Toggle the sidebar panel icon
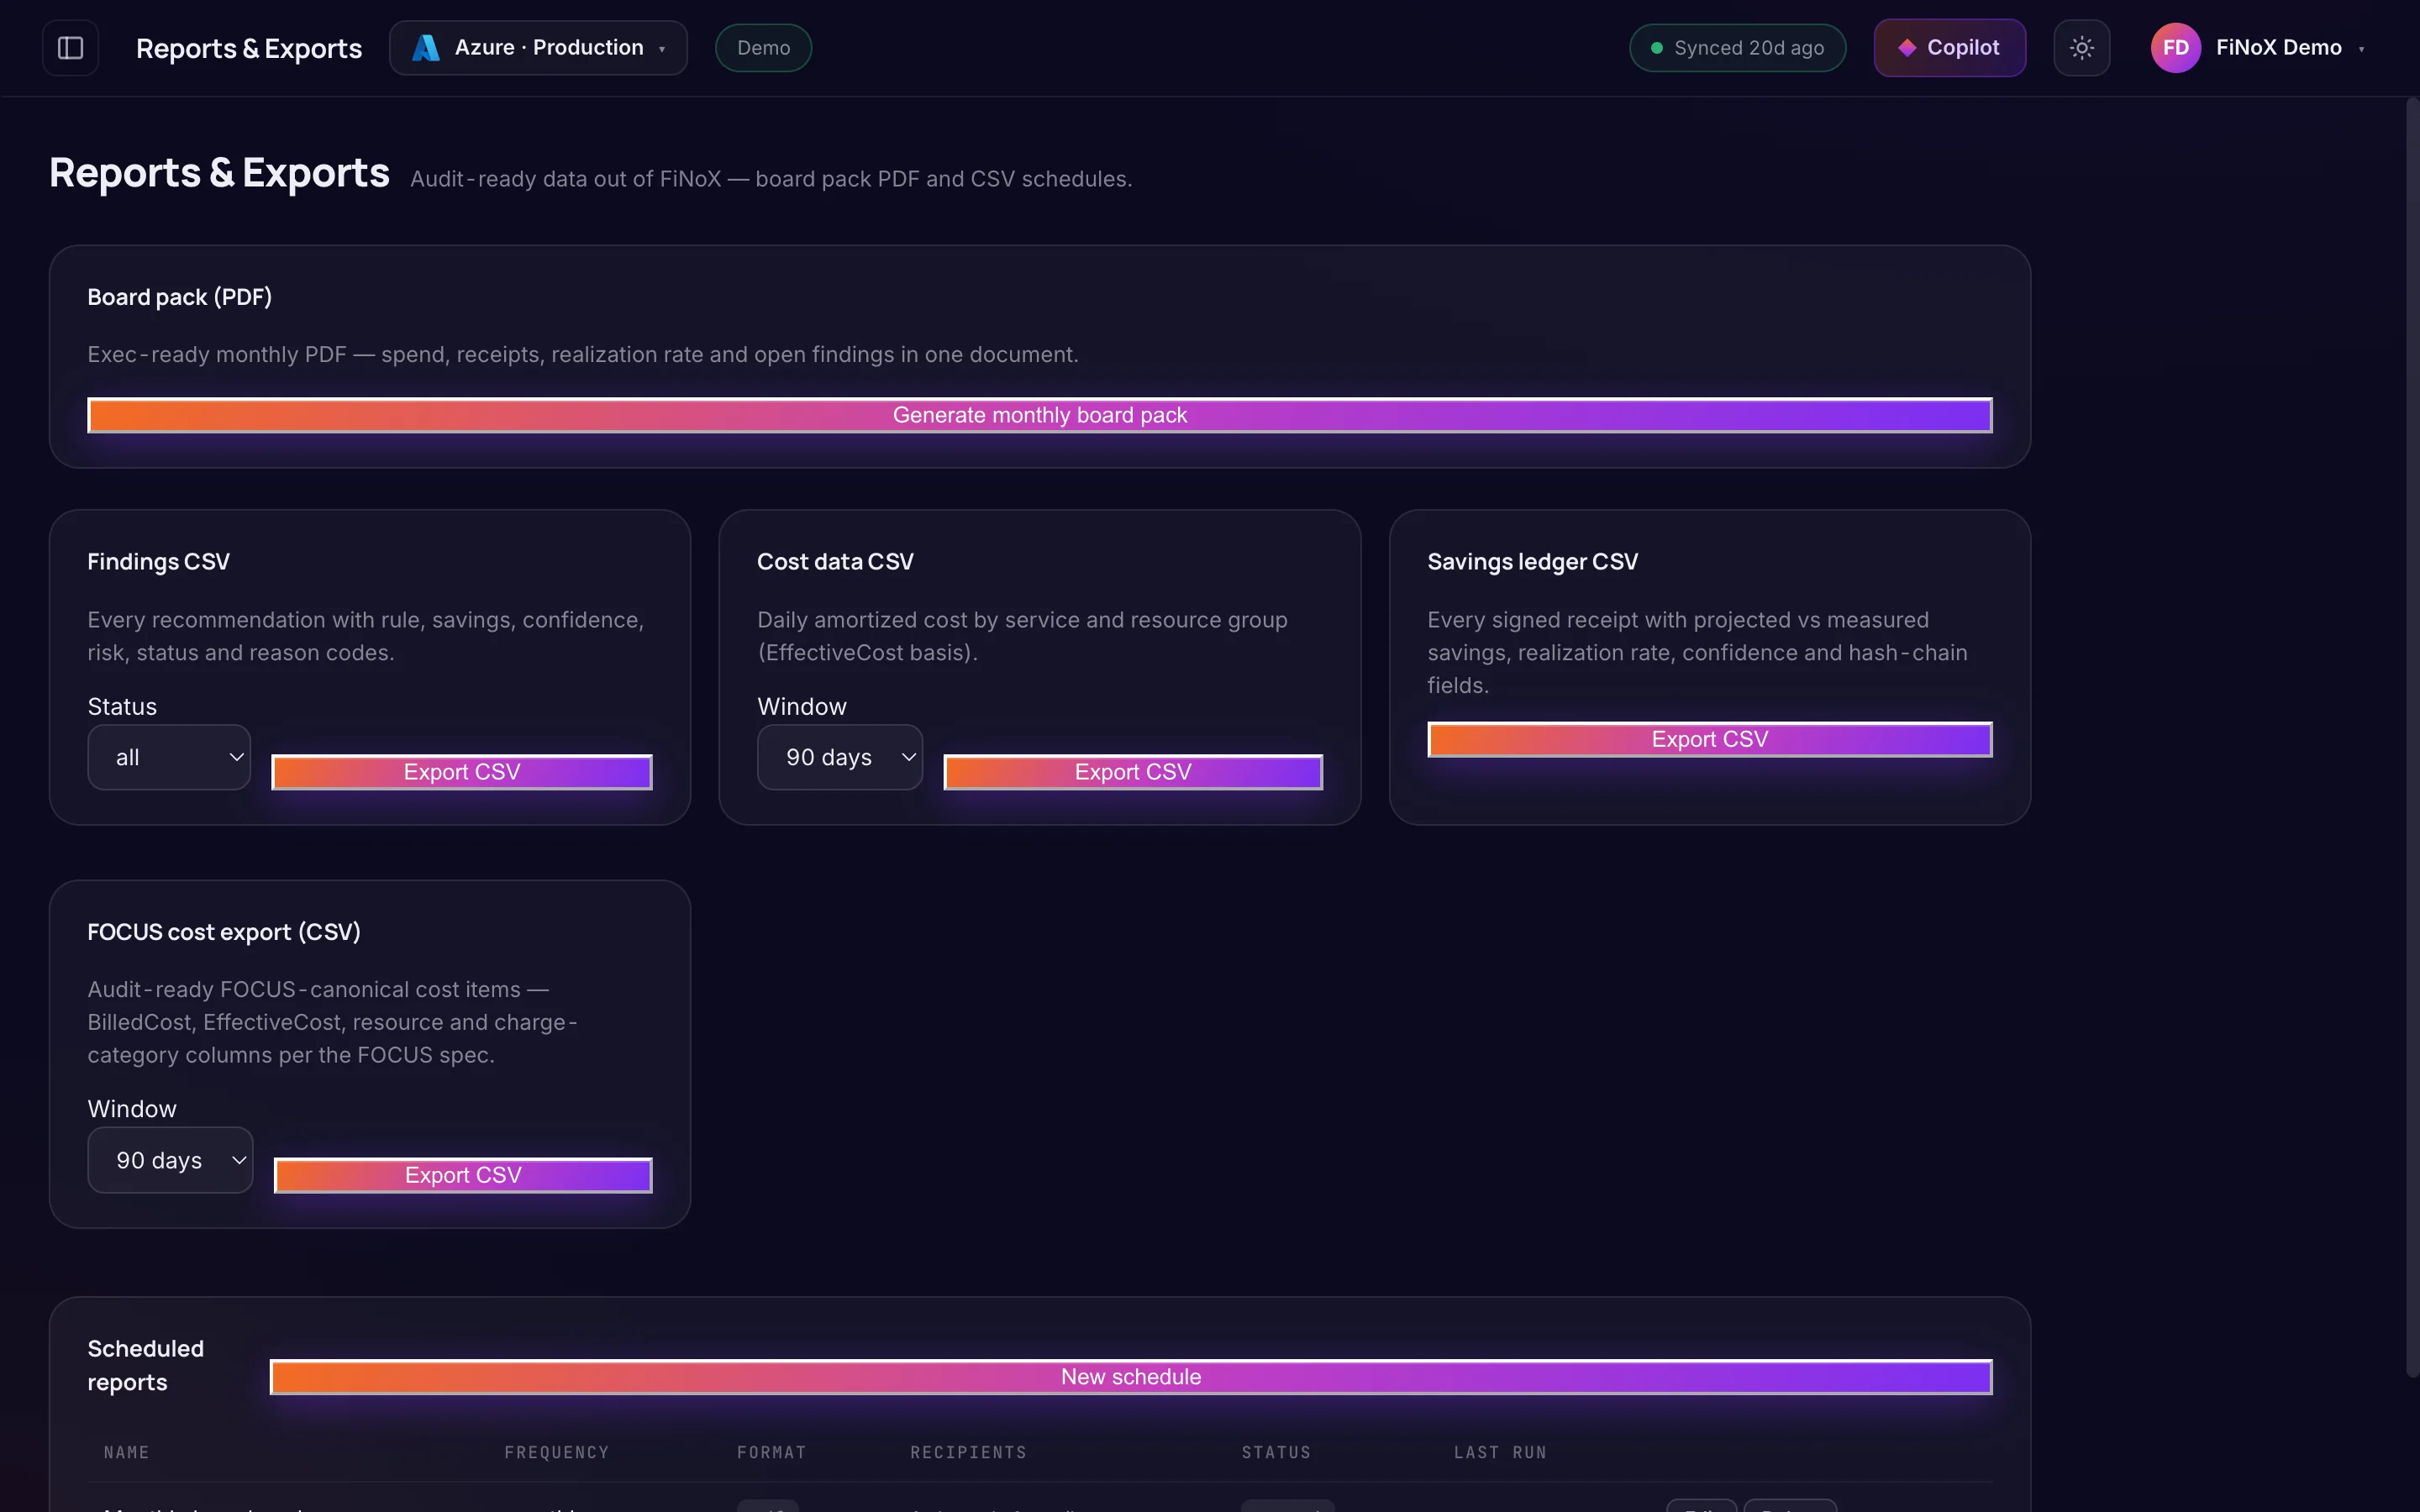This screenshot has height=1512, width=2420. tap(70, 48)
